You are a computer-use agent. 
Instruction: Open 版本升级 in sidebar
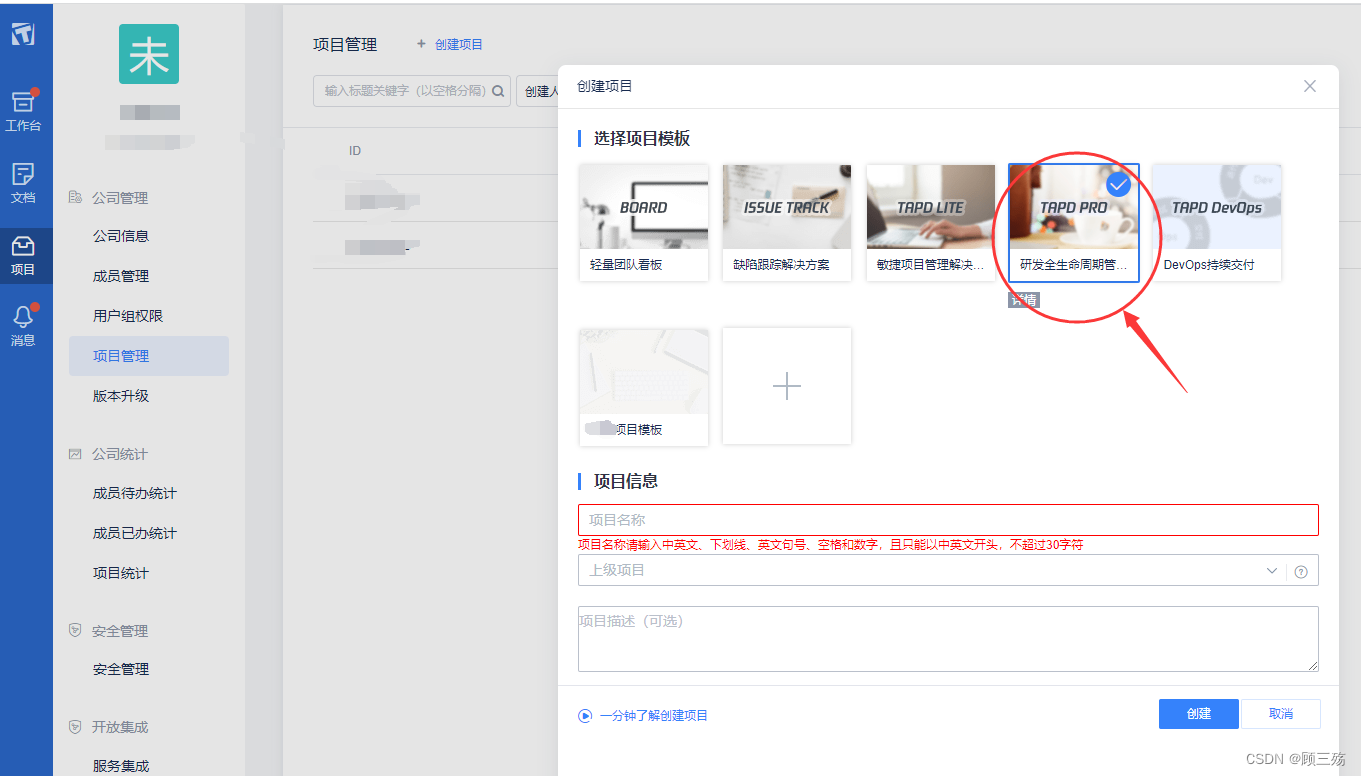(x=121, y=396)
